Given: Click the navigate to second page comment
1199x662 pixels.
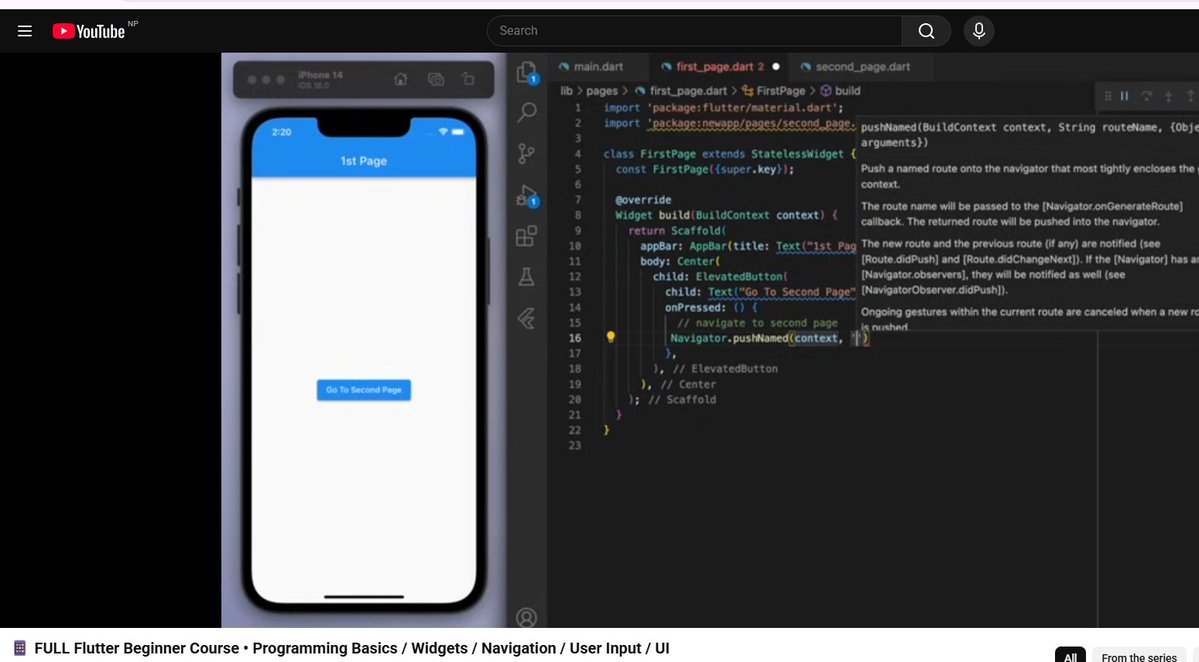Looking at the screenshot, I should [x=757, y=323].
